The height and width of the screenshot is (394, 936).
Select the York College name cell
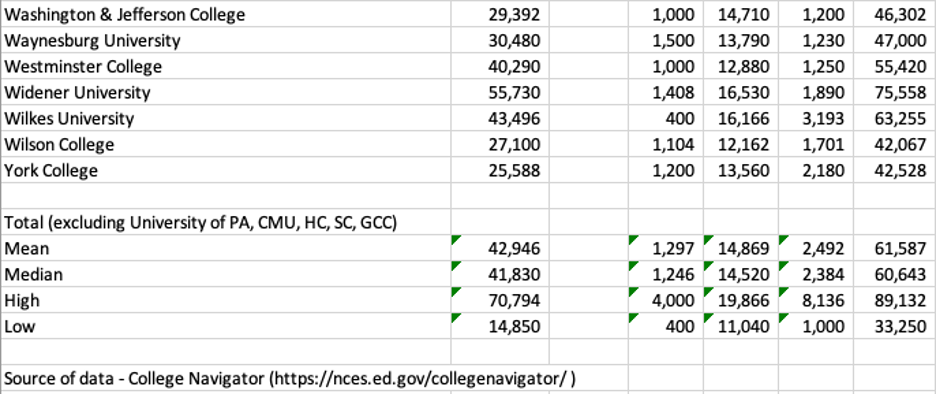226,171
